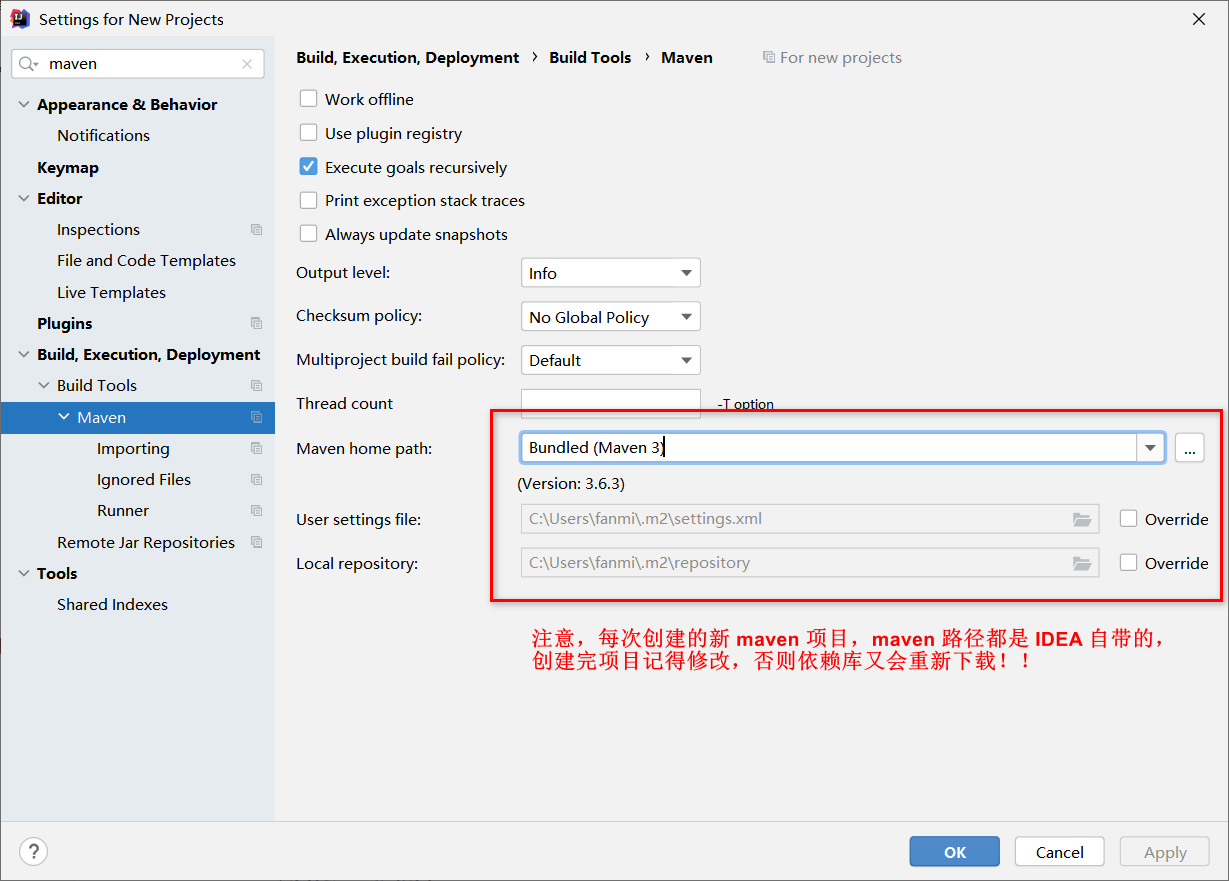Open the Keymap settings page
Viewport: 1229px width, 881px height.
coord(68,168)
